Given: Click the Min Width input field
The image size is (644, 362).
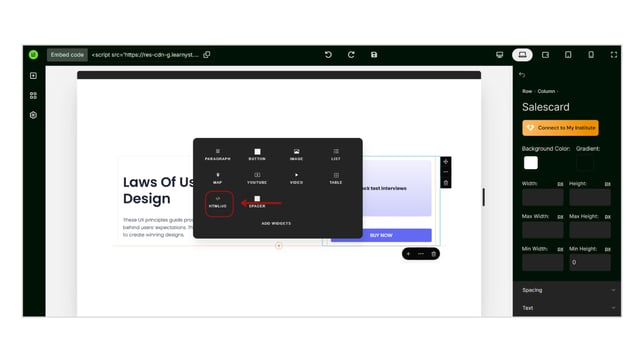Looking at the screenshot, I should (x=543, y=263).
